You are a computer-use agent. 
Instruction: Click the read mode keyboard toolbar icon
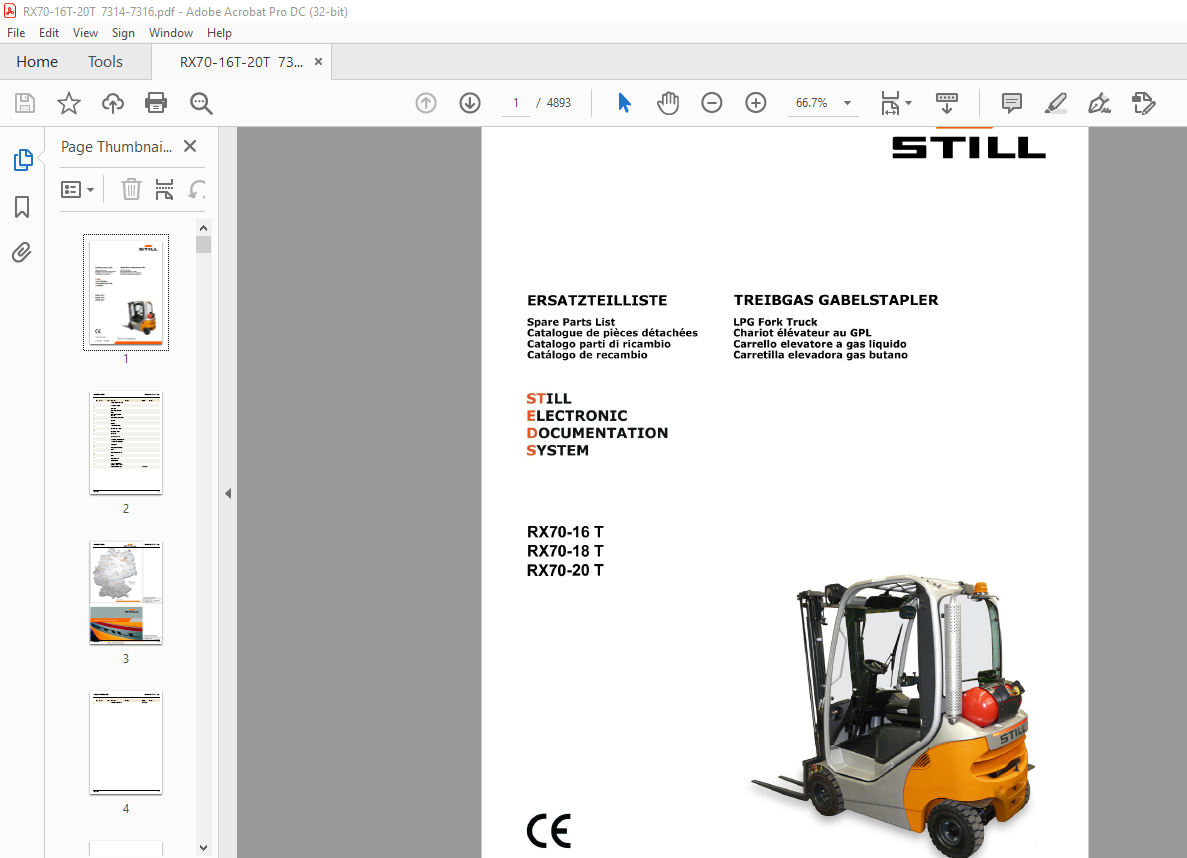(947, 103)
